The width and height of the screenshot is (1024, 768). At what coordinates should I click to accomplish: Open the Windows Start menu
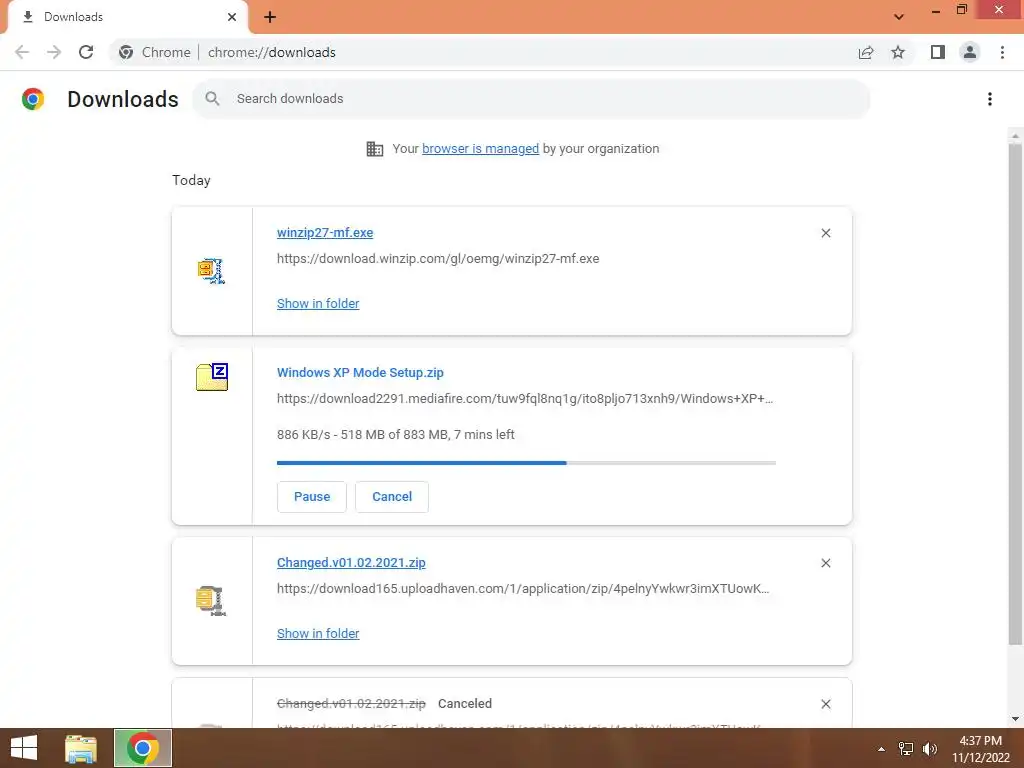pyautogui.click(x=24, y=748)
